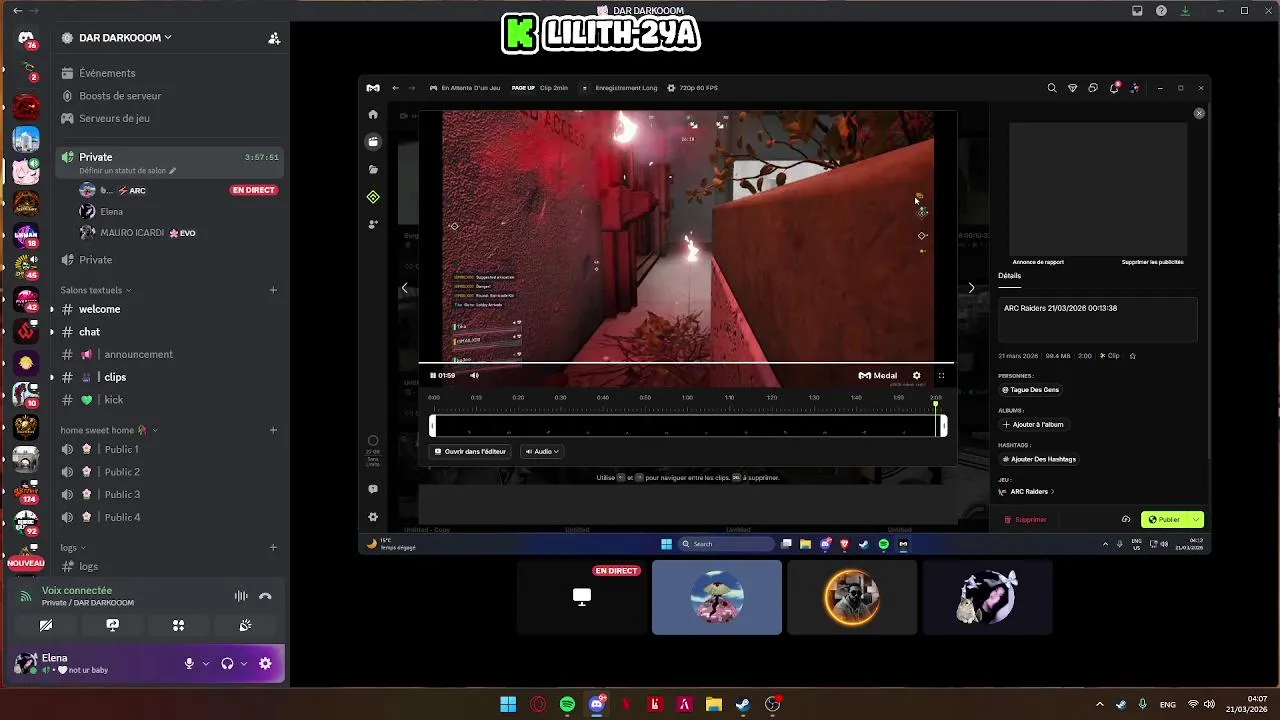
Task: Pause the clip in Medal player
Action: click(x=433, y=376)
